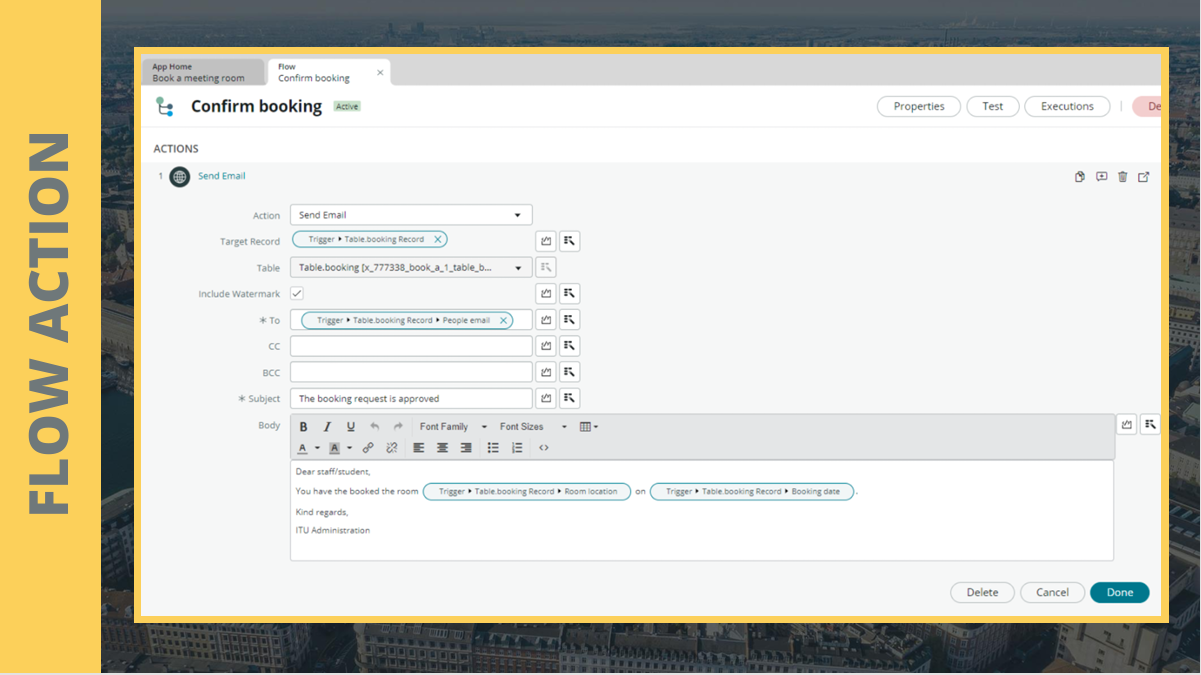This screenshot has width=1201, height=675.
Task: Open the Font Family dropdown
Action: tap(453, 427)
